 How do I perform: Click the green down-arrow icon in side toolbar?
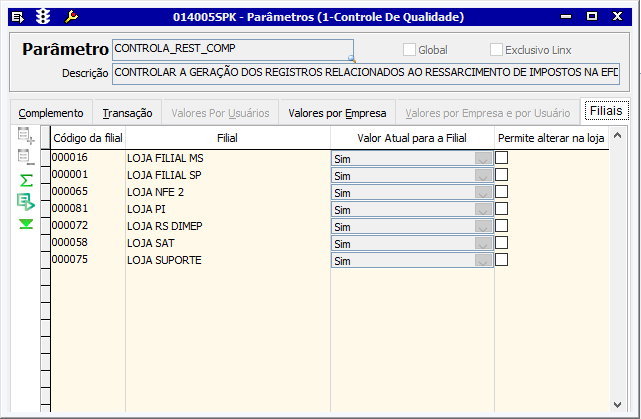(26, 223)
